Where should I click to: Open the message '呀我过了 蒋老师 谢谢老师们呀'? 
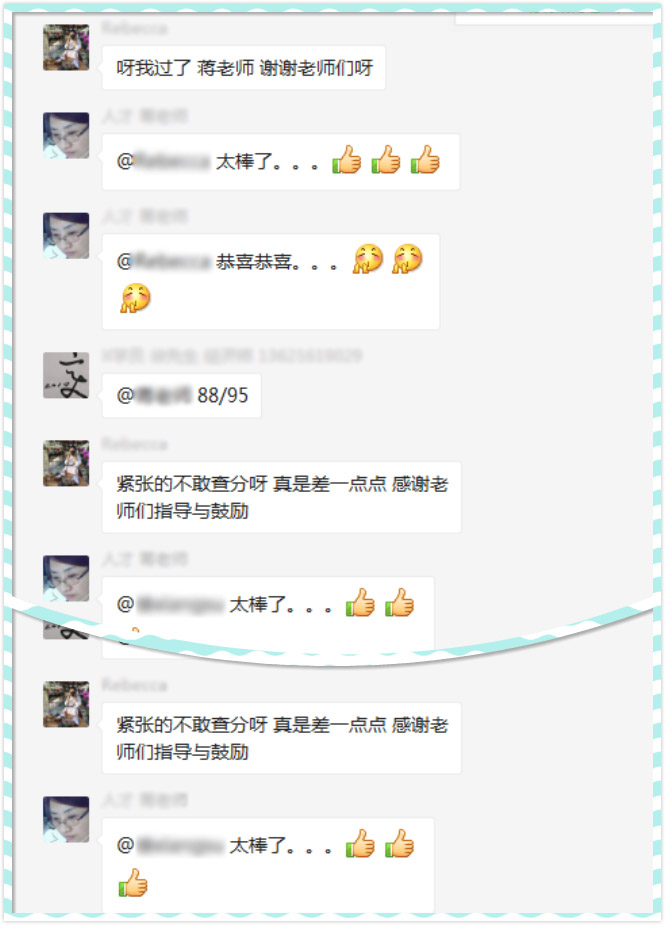coord(244,68)
